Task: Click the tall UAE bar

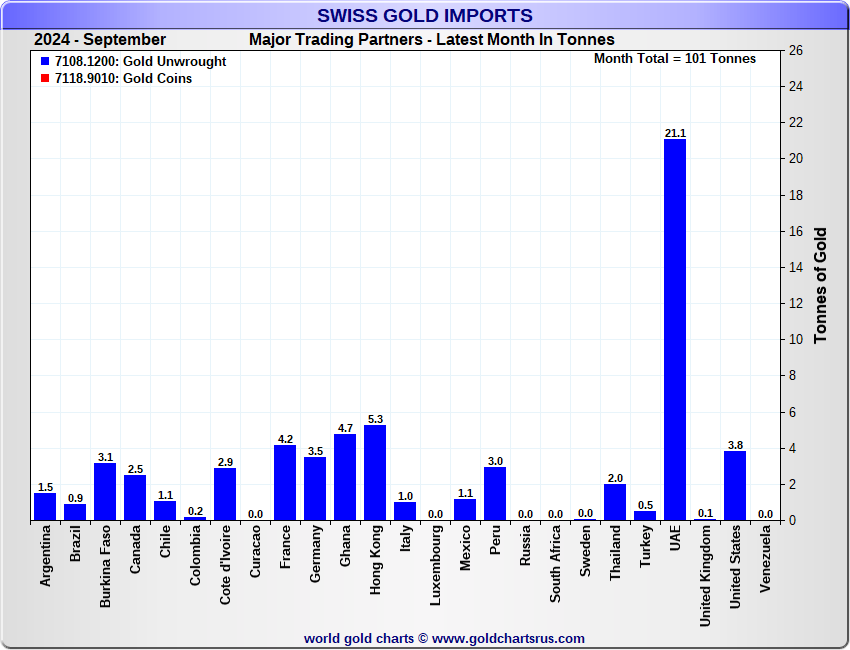Action: [x=675, y=330]
